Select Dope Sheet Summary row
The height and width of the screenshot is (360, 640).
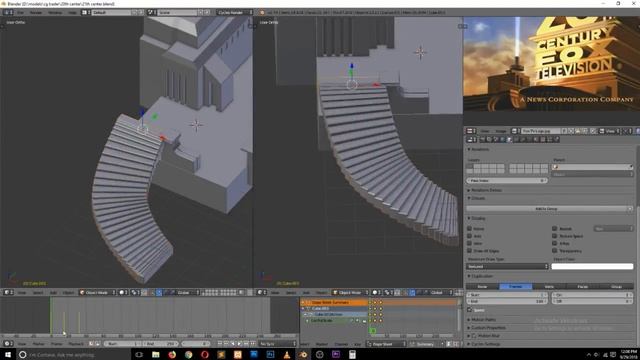click(334, 302)
